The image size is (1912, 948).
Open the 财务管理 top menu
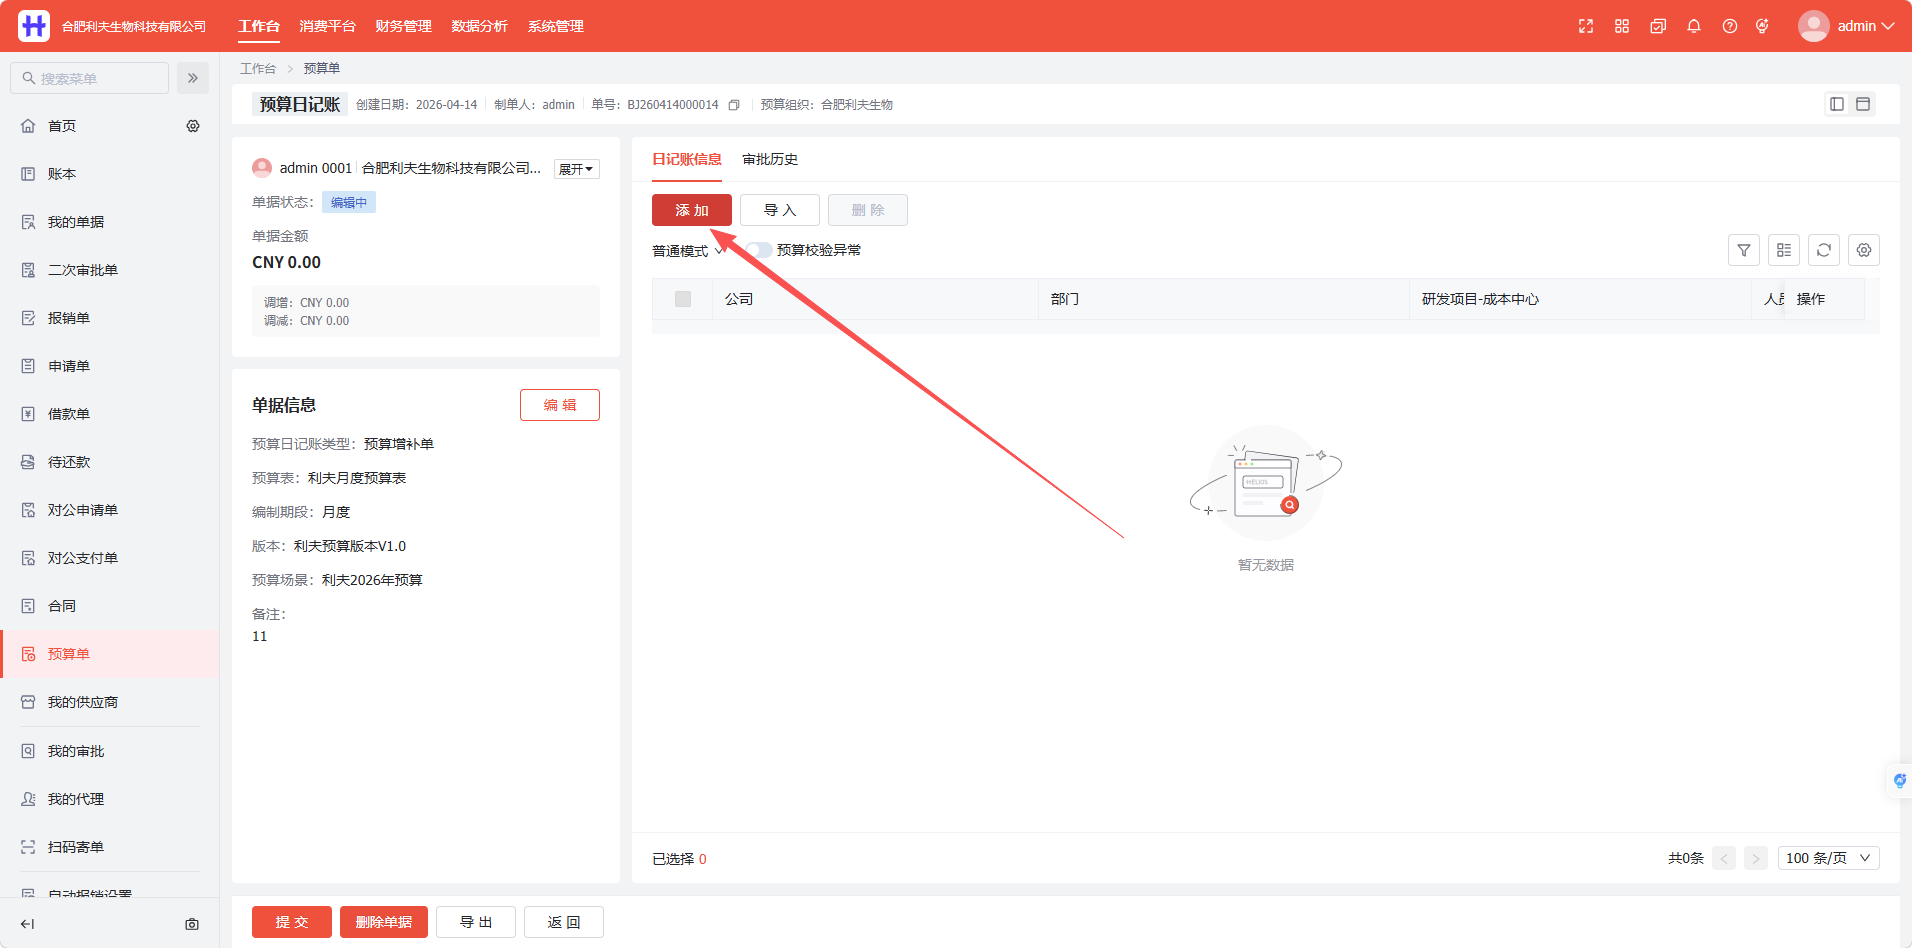pyautogui.click(x=403, y=26)
